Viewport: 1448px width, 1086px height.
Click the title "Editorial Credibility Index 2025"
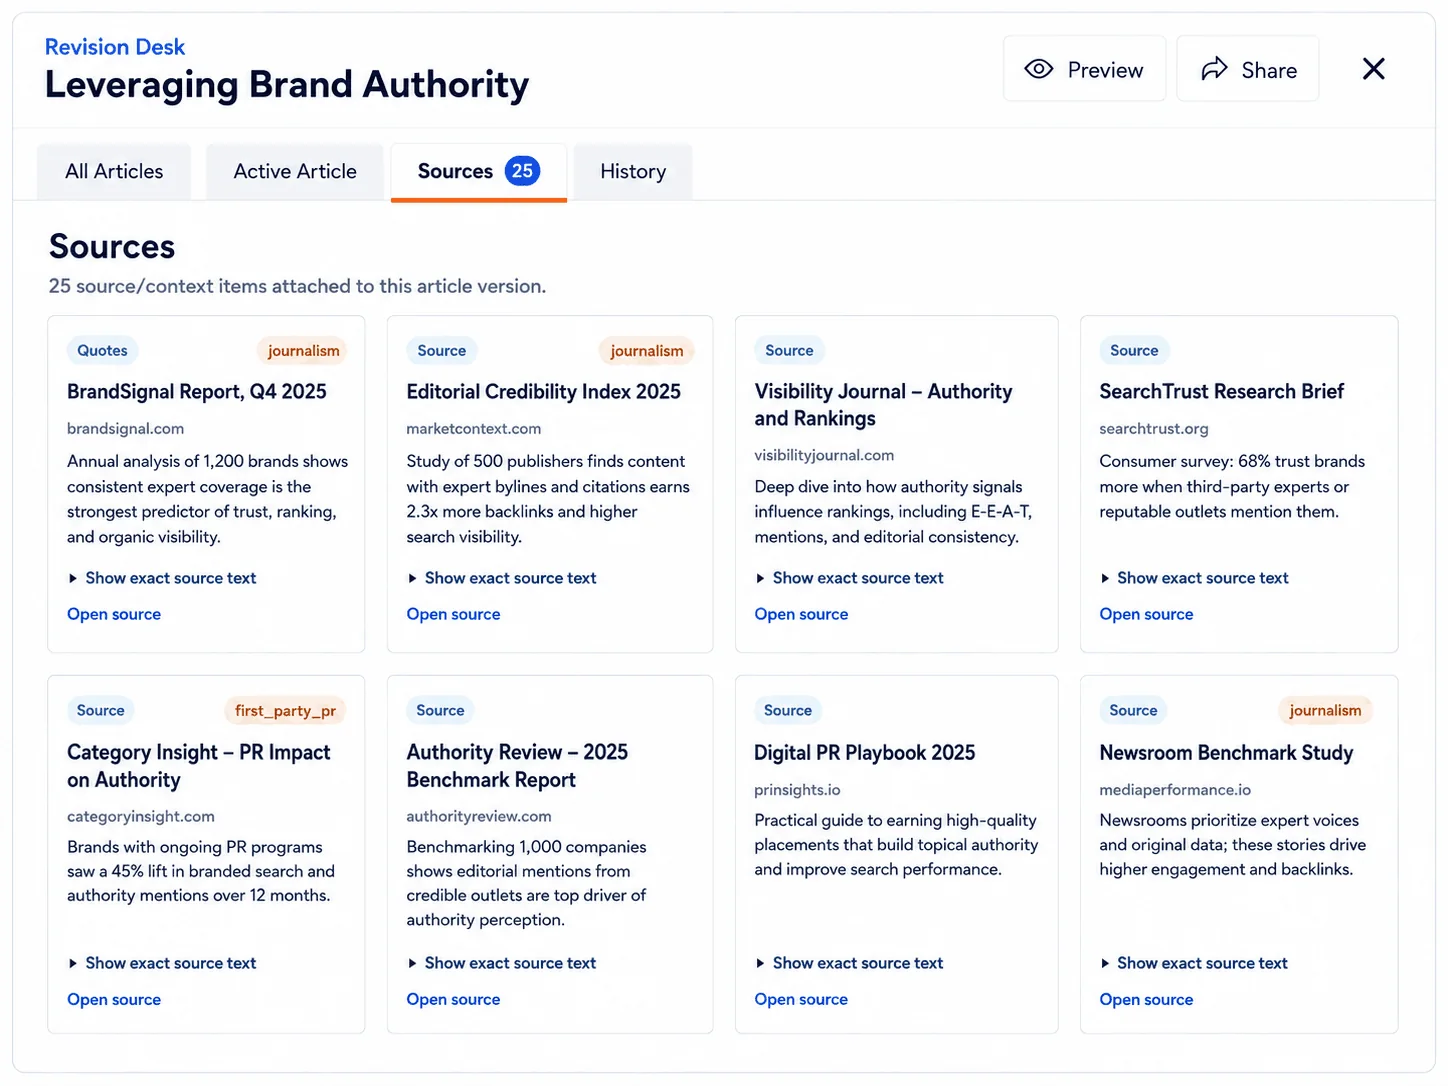543,392
